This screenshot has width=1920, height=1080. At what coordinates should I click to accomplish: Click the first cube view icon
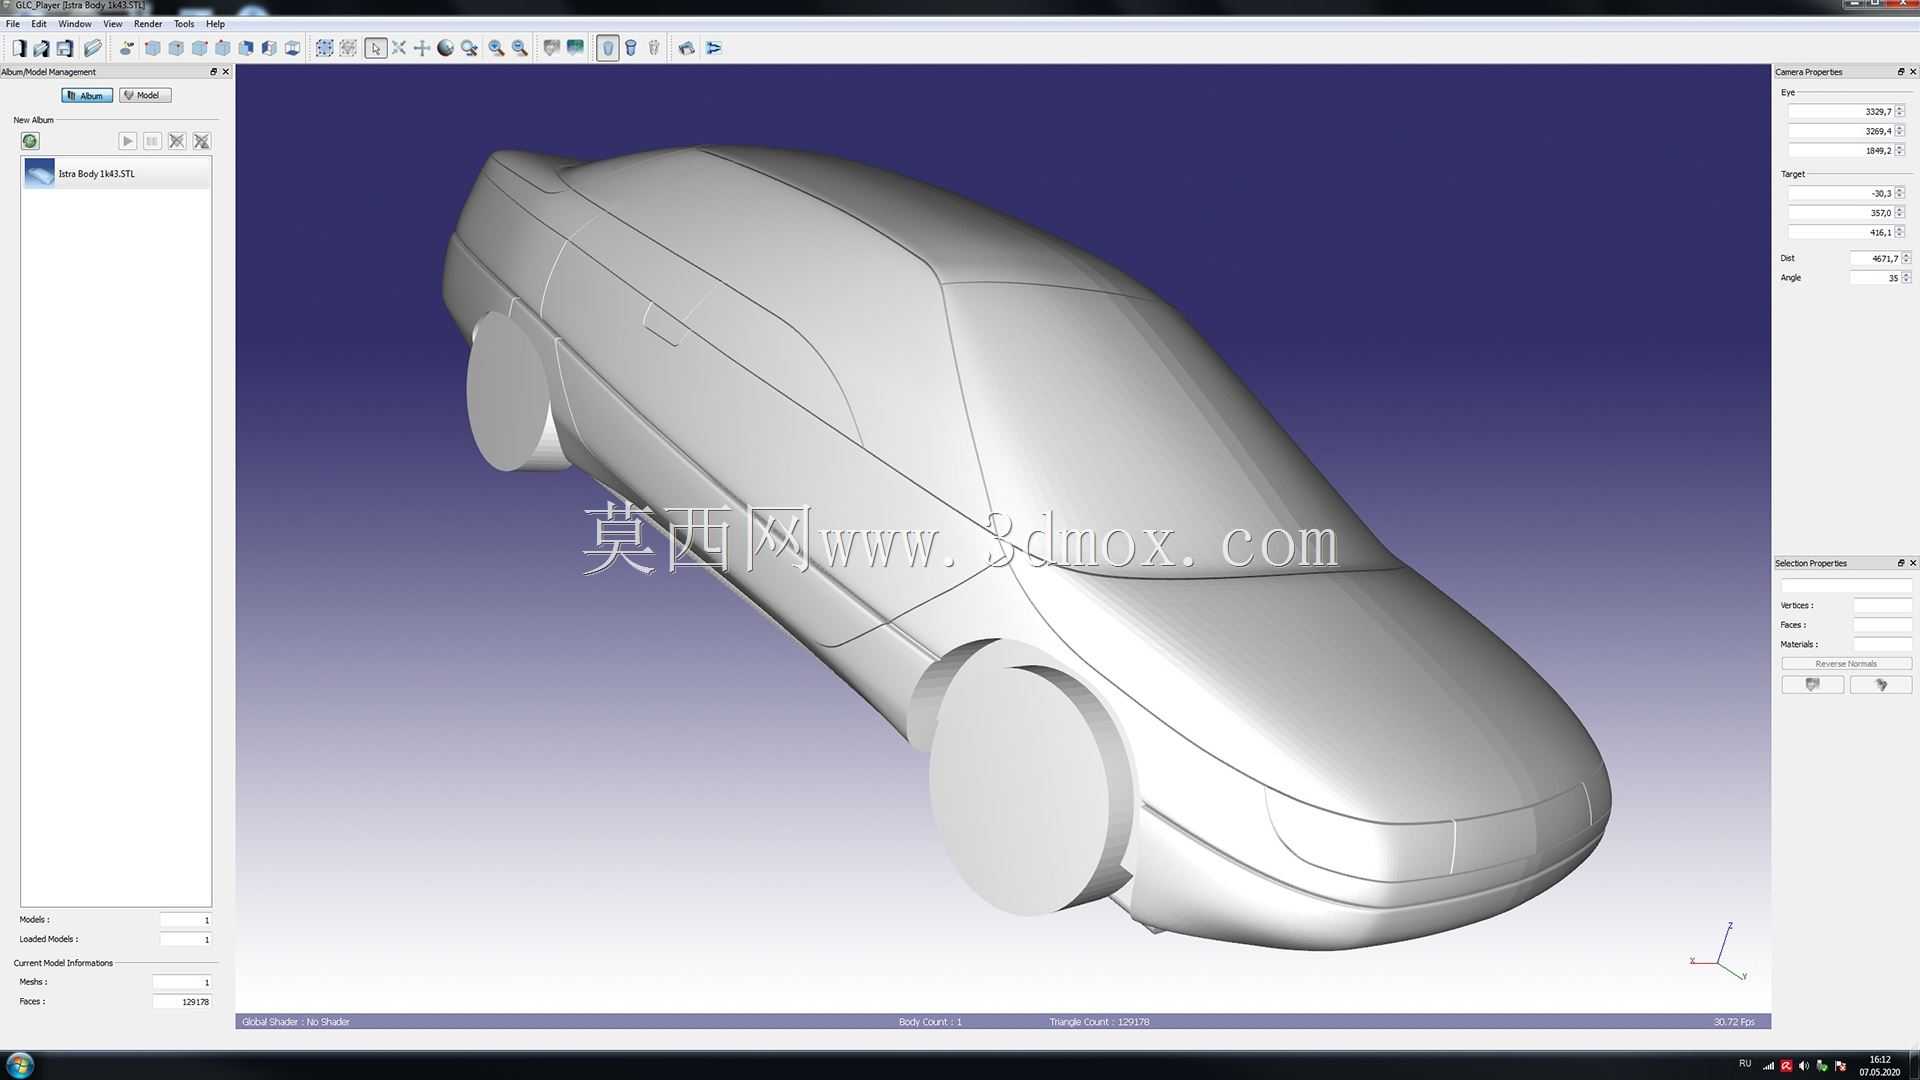click(x=152, y=48)
